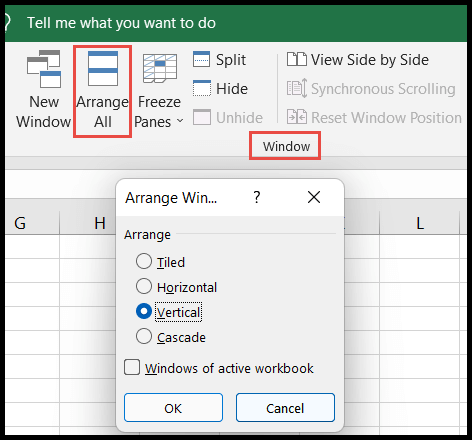Confirm arrangement with the OK button
Image resolution: width=472 pixels, height=440 pixels.
pyautogui.click(x=173, y=408)
